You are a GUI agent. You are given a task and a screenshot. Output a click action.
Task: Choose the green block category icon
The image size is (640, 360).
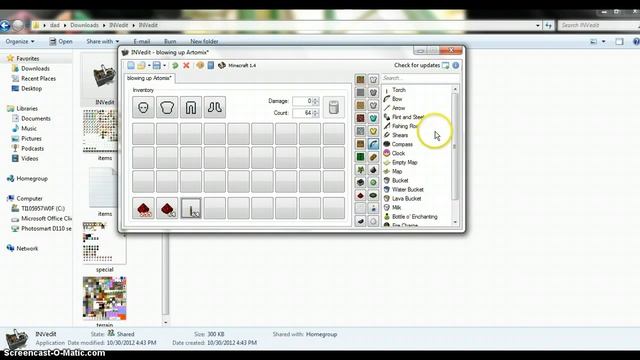pos(360,157)
